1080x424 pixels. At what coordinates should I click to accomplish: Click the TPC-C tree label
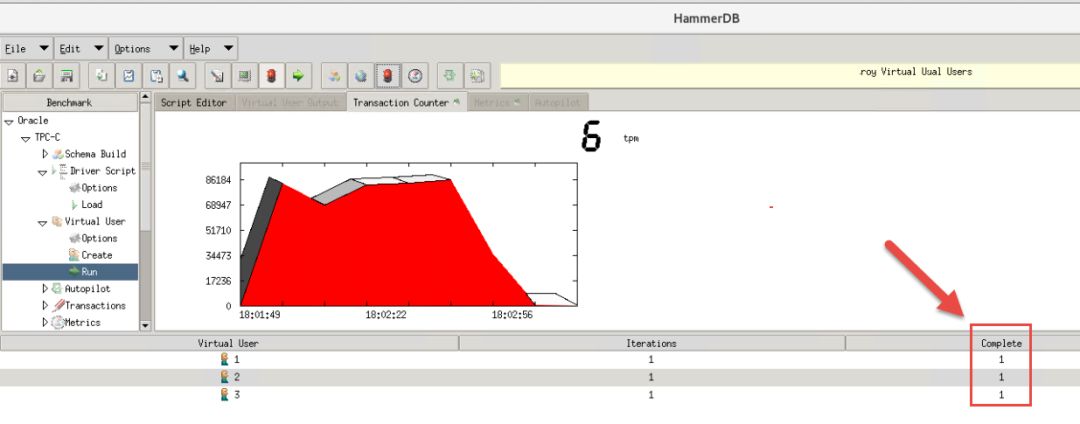click(x=48, y=138)
